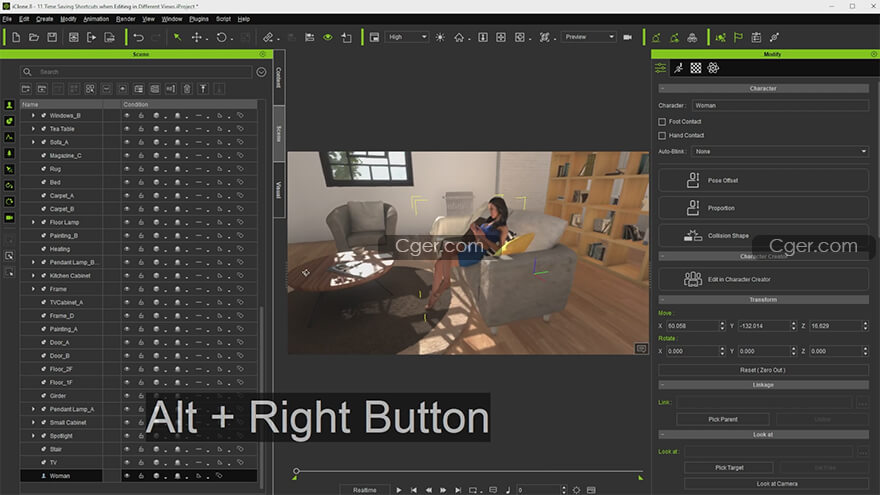Click the timeline end range marker
Viewport: 880px width, 495px height.
point(640,478)
